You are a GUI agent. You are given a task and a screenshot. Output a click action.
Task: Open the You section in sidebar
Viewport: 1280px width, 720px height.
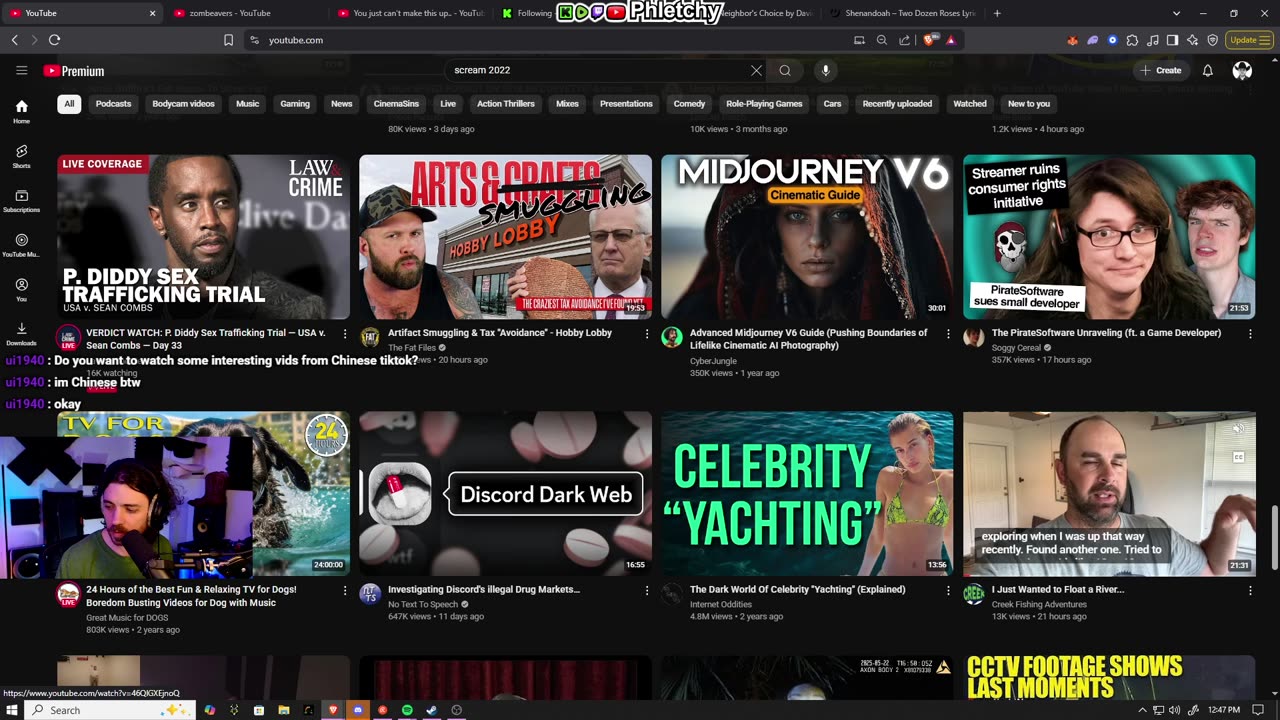coord(21,290)
